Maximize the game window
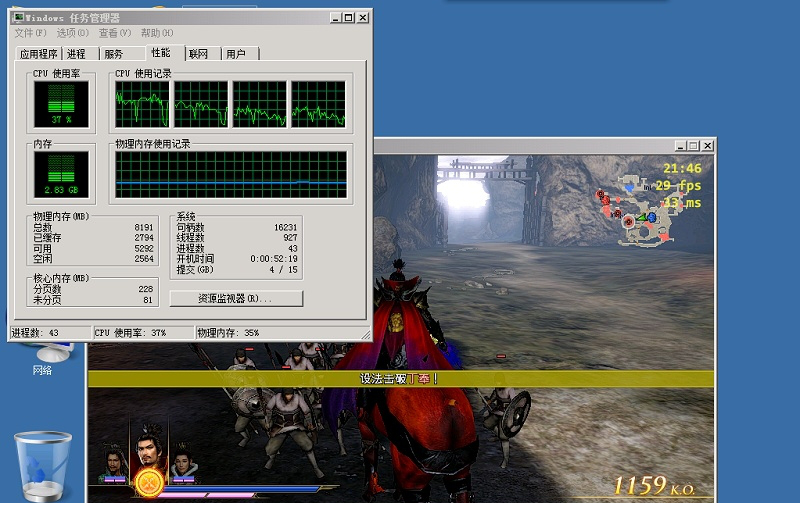 693,146
